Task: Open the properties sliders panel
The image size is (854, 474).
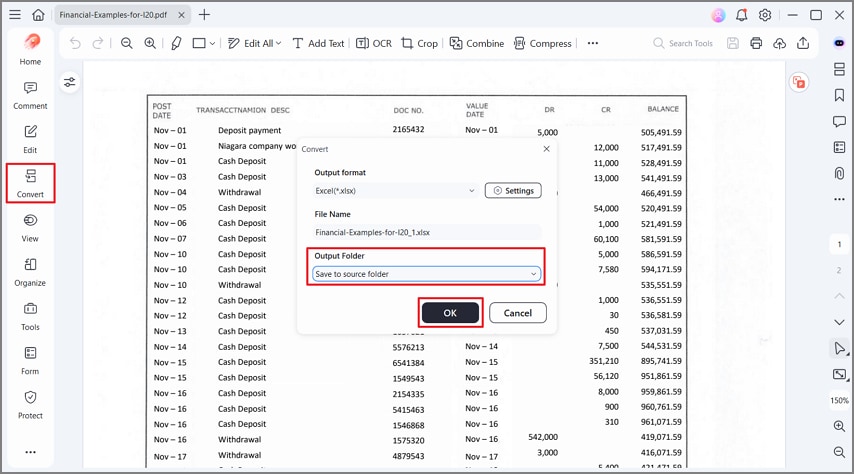Action: pos(70,82)
